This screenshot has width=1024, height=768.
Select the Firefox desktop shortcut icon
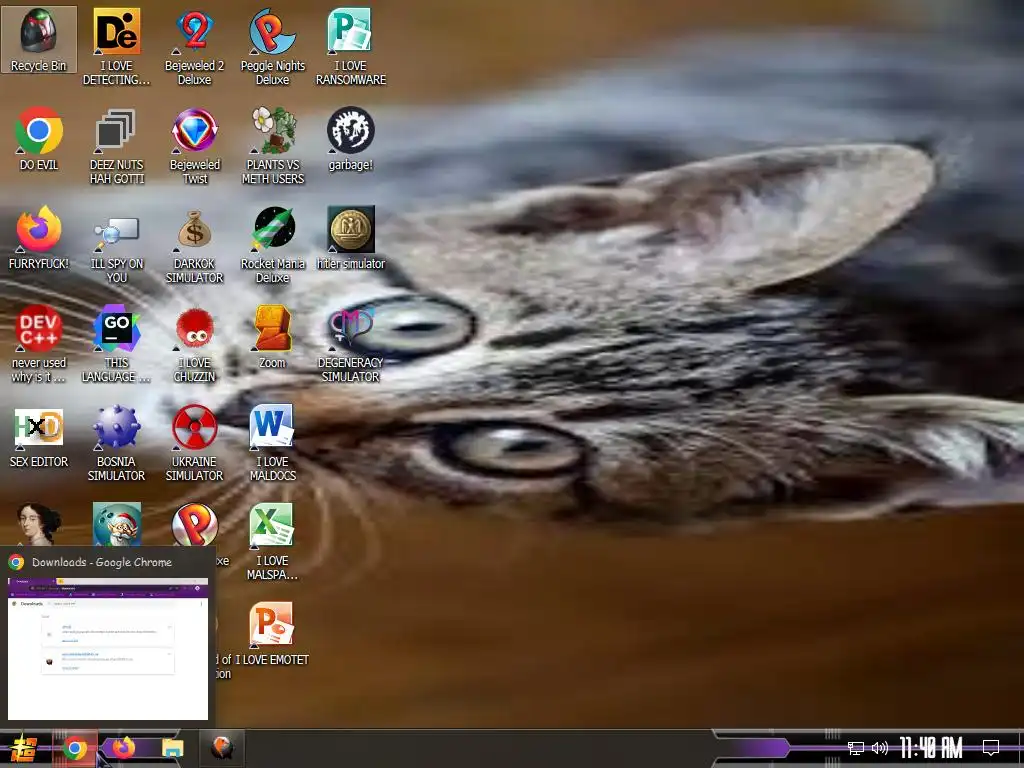pos(39,238)
